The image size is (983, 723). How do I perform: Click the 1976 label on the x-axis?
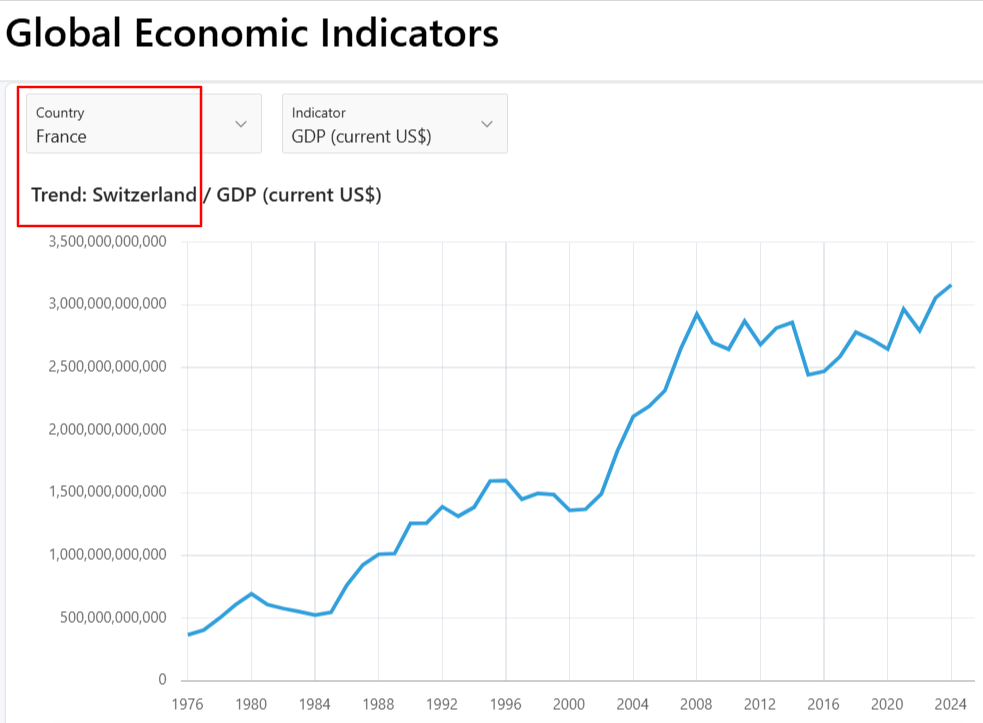(188, 705)
